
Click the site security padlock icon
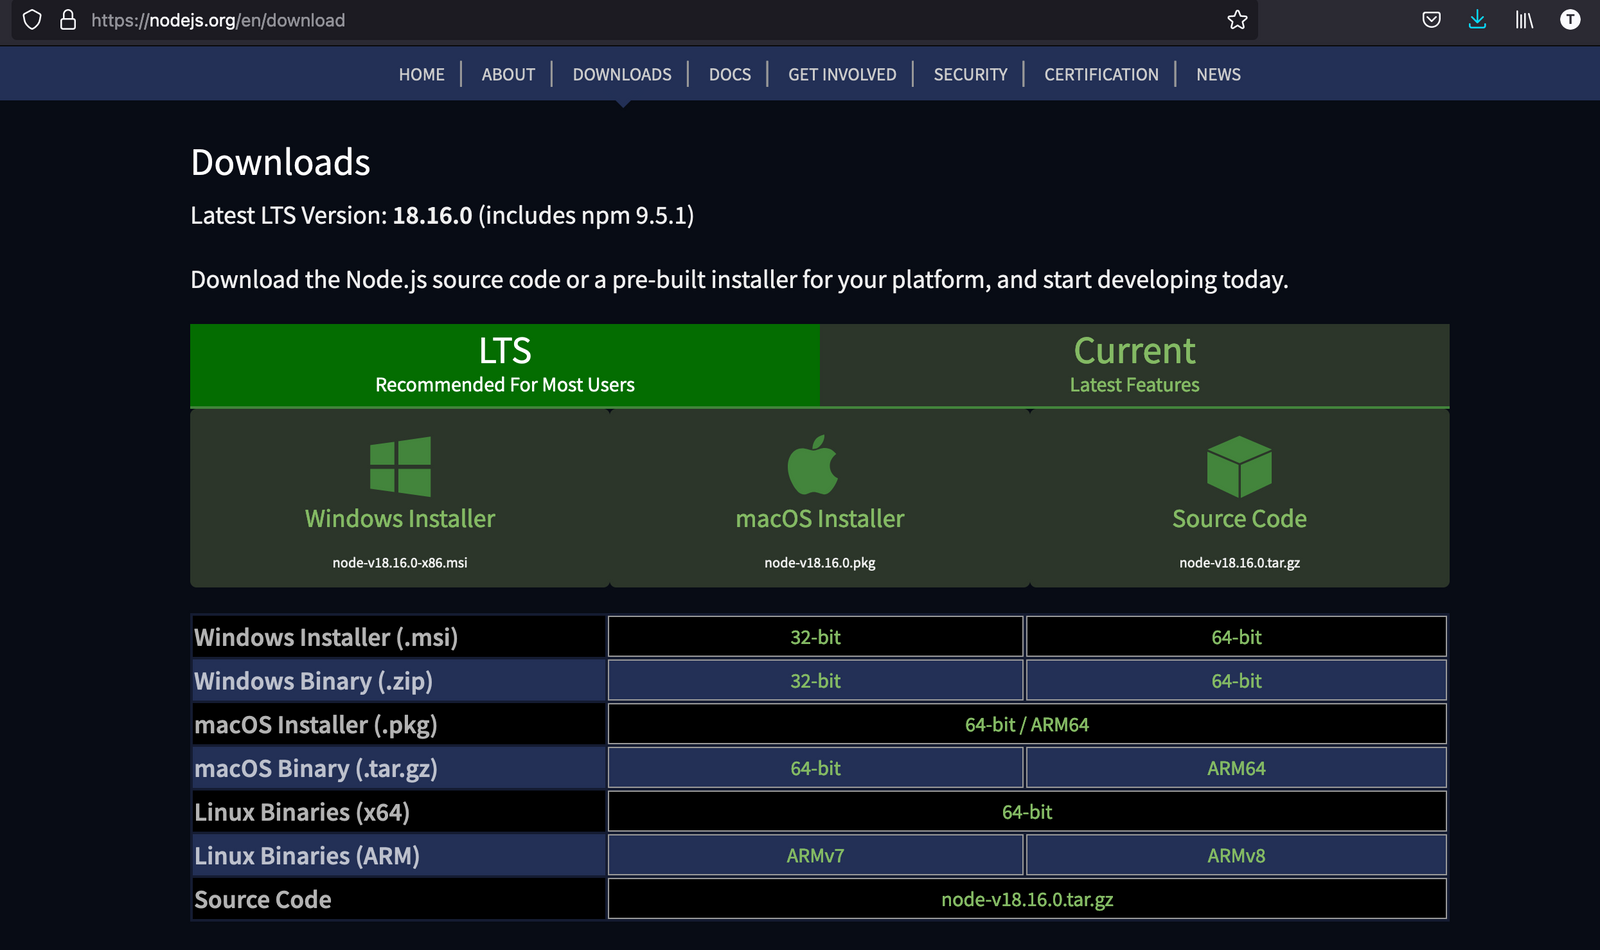[67, 20]
